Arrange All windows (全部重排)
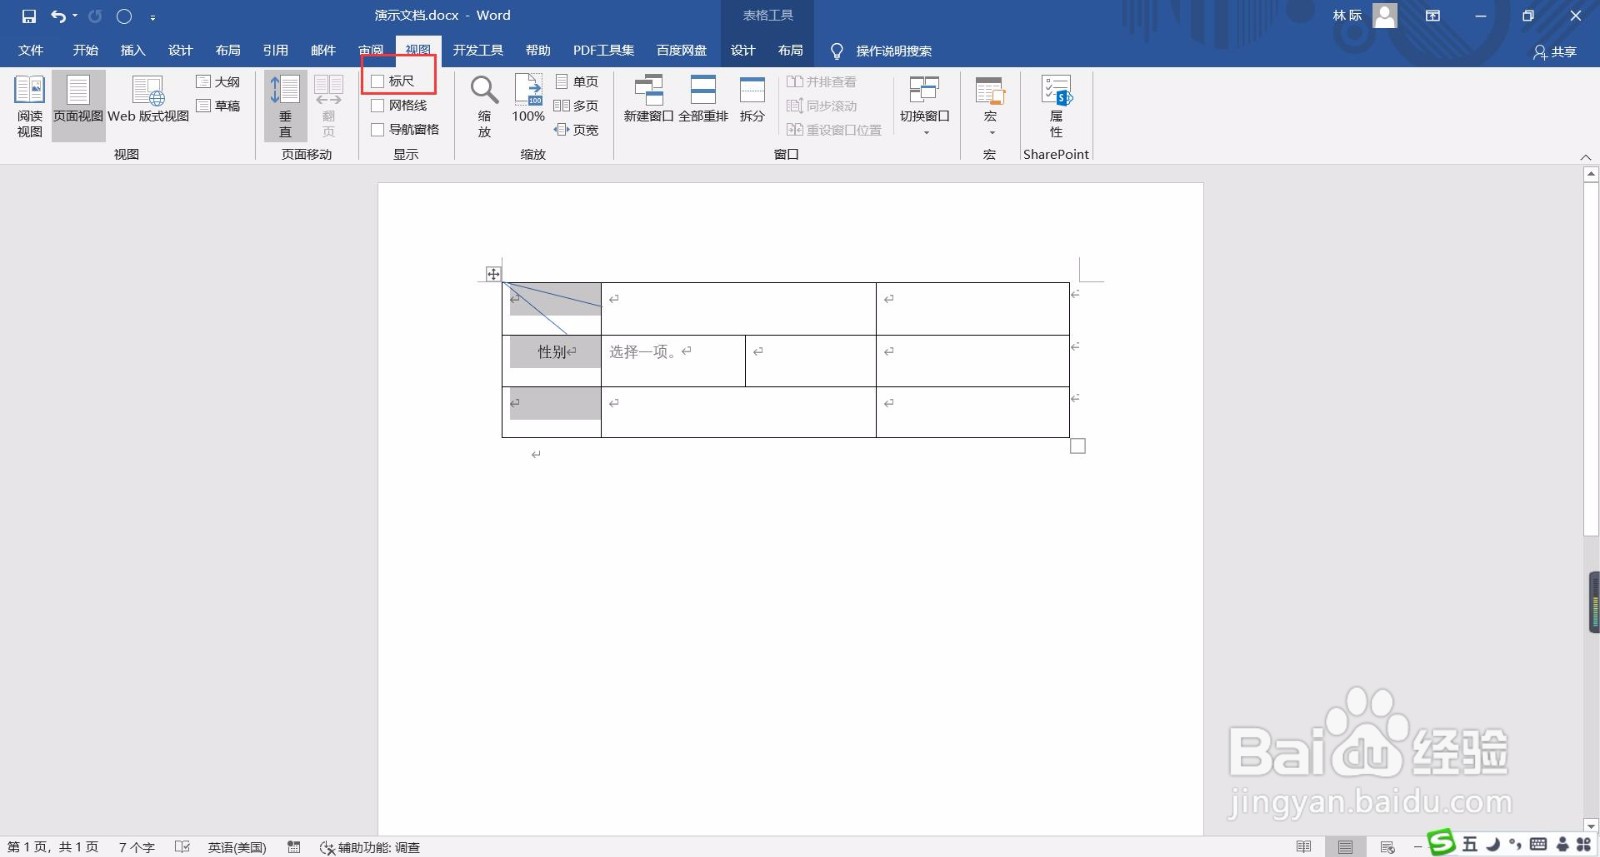This screenshot has width=1600, height=857. click(x=703, y=100)
